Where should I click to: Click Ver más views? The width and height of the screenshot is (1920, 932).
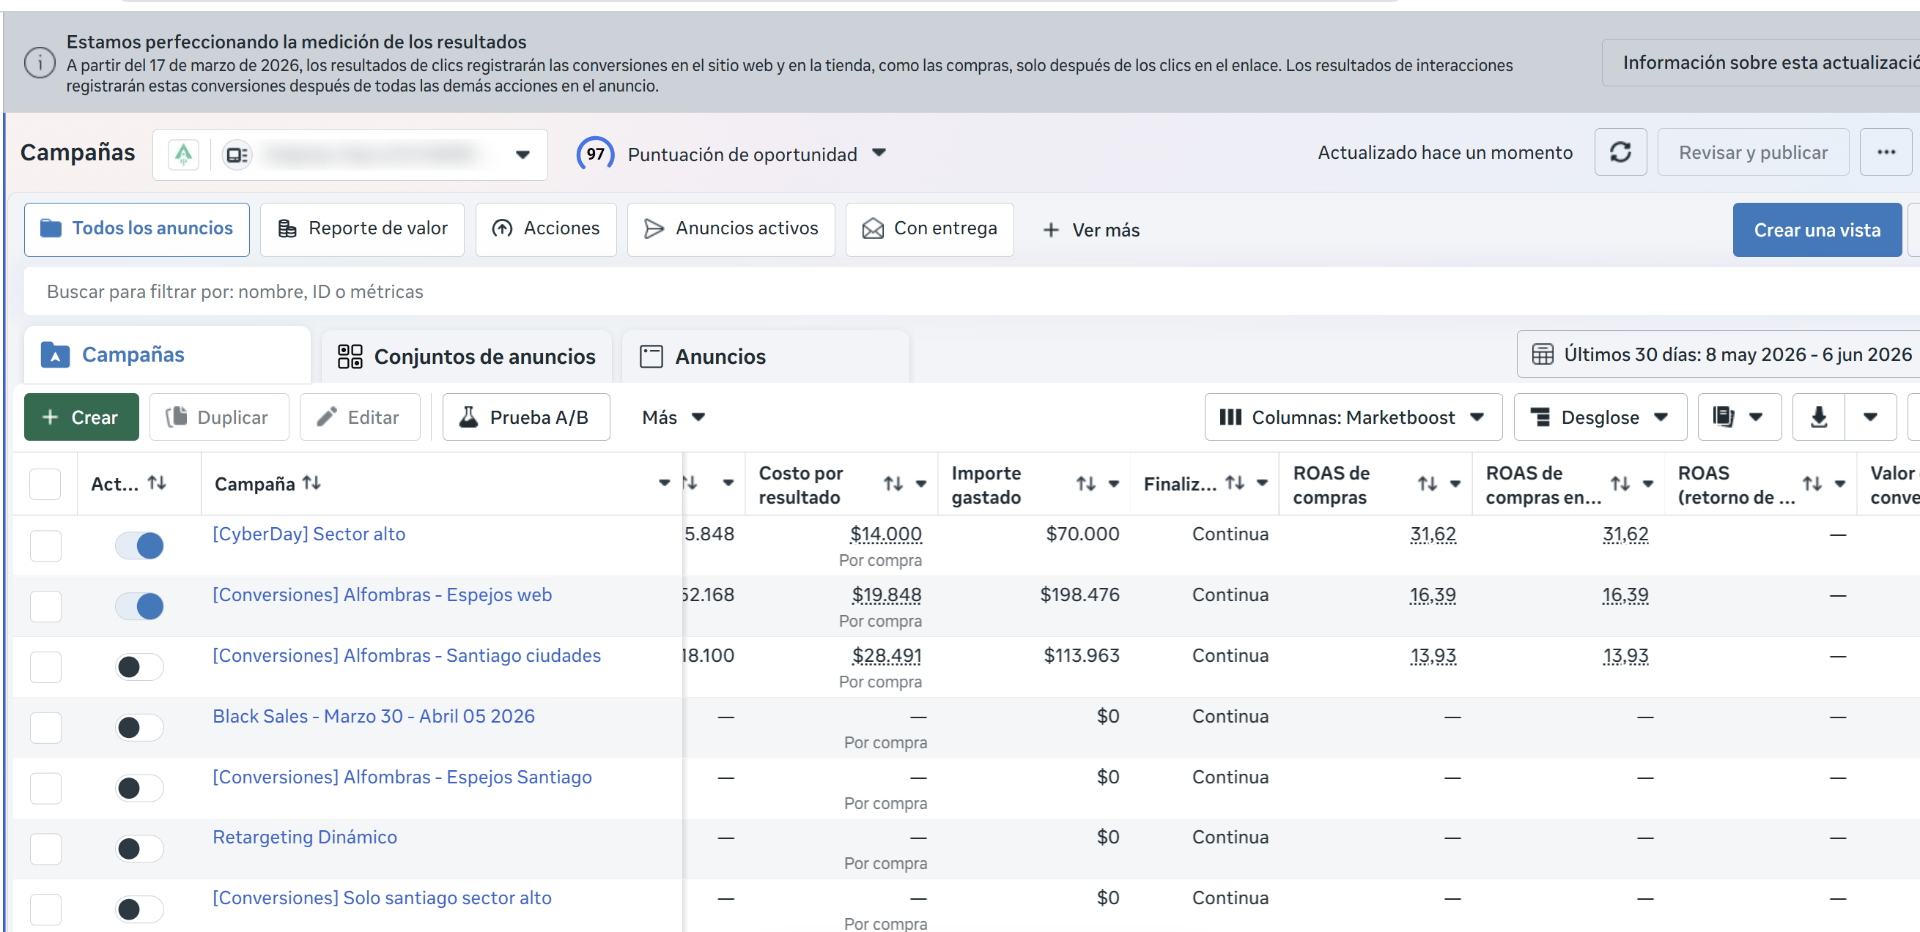tap(1091, 230)
